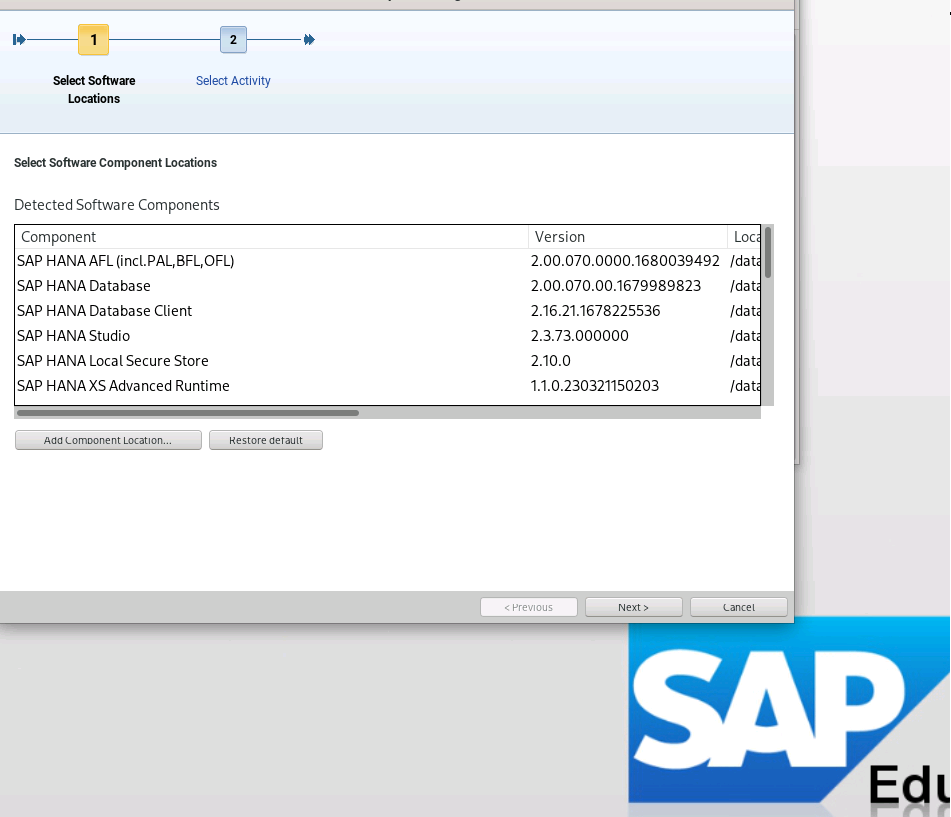Click the table's horizontal scrollbar thumb

click(188, 412)
